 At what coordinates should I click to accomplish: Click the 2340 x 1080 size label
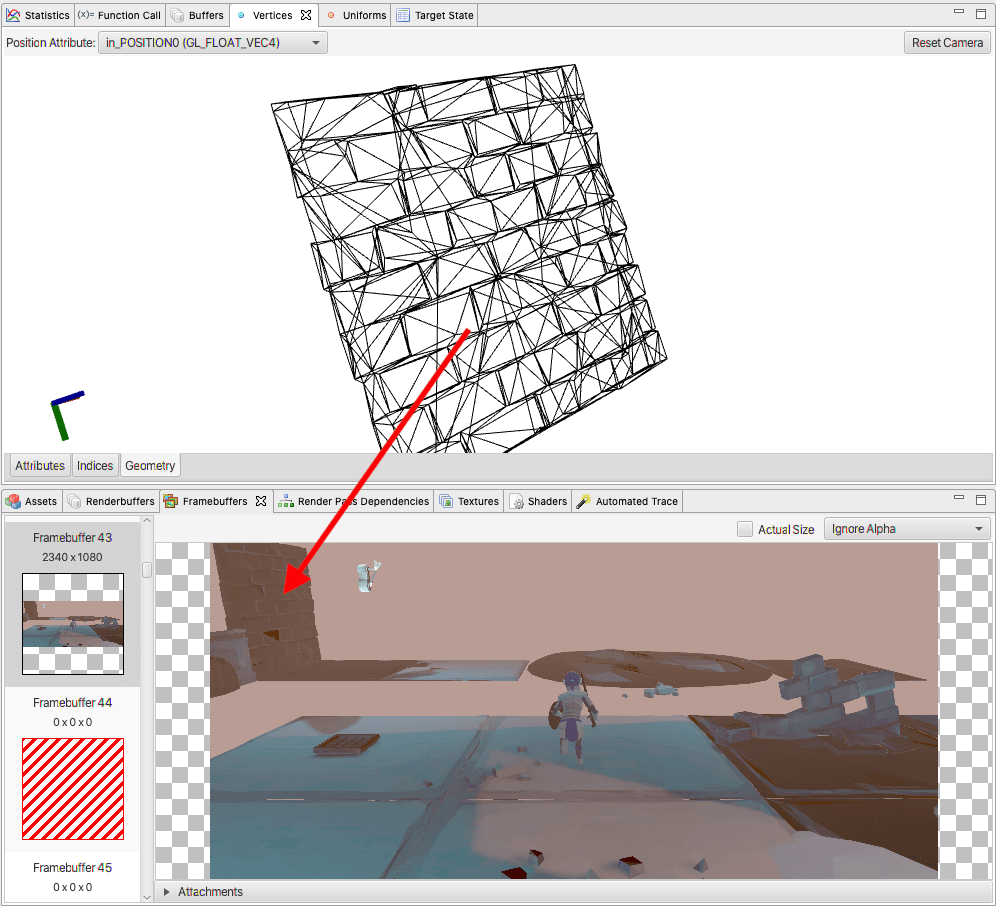72,557
